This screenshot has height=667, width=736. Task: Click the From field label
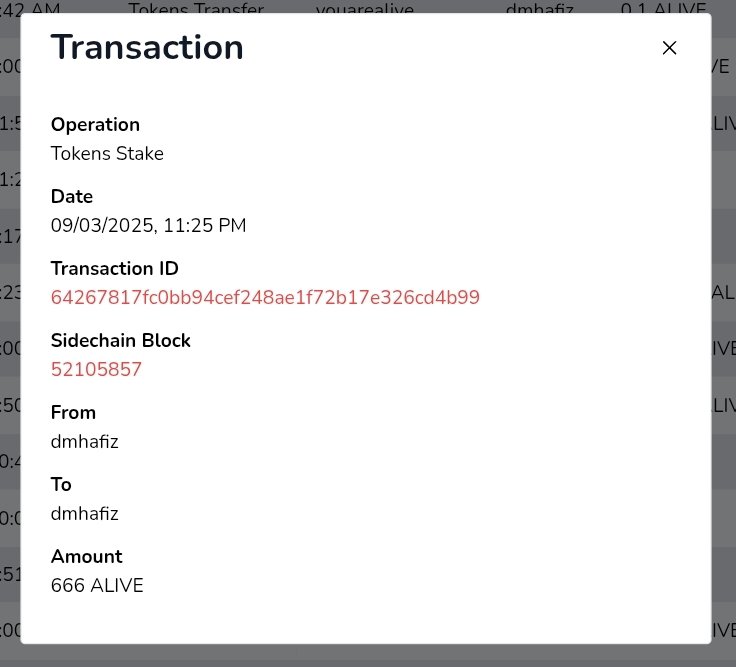pyautogui.click(x=73, y=412)
